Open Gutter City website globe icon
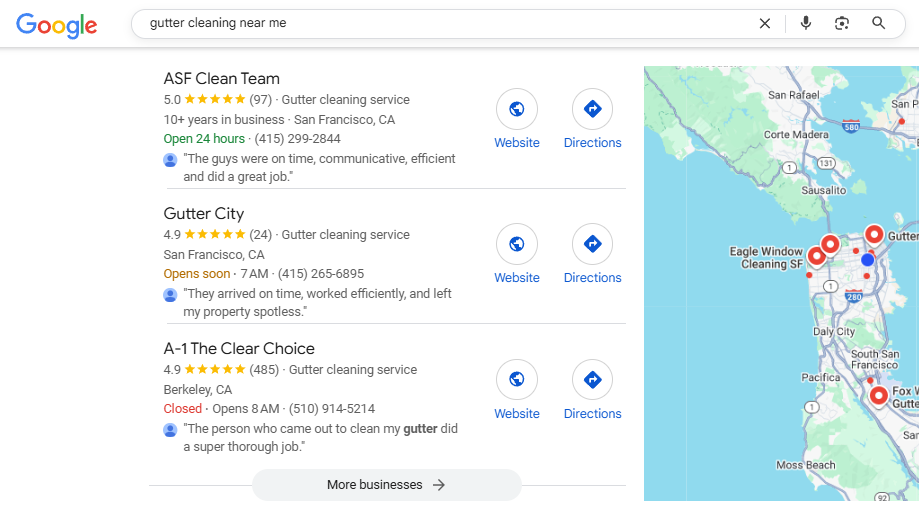 (x=517, y=244)
